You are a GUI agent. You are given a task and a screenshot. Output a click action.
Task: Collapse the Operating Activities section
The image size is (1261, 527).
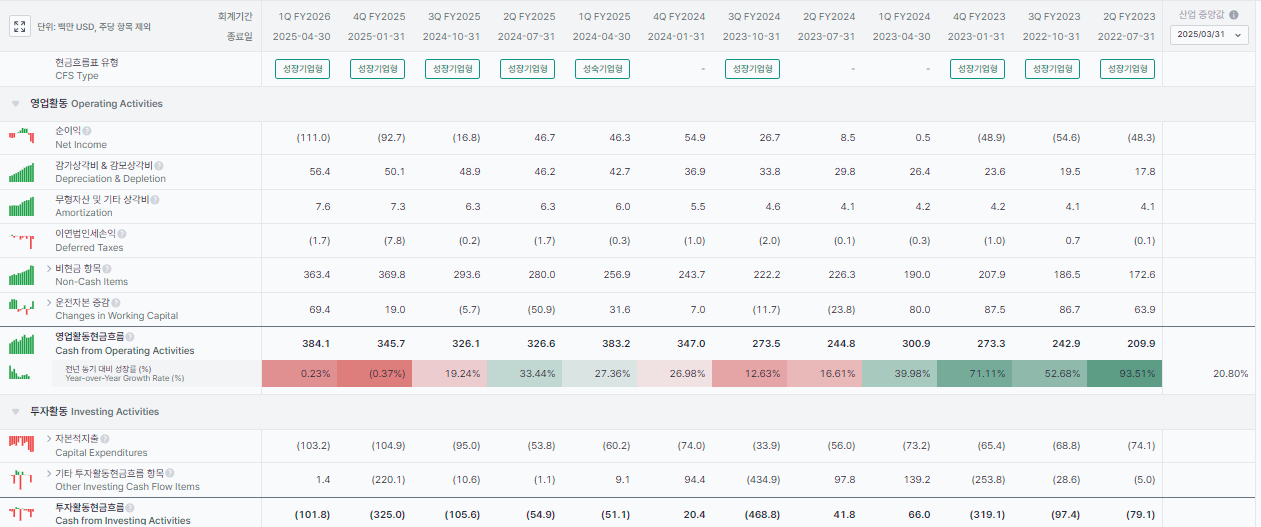pos(16,104)
